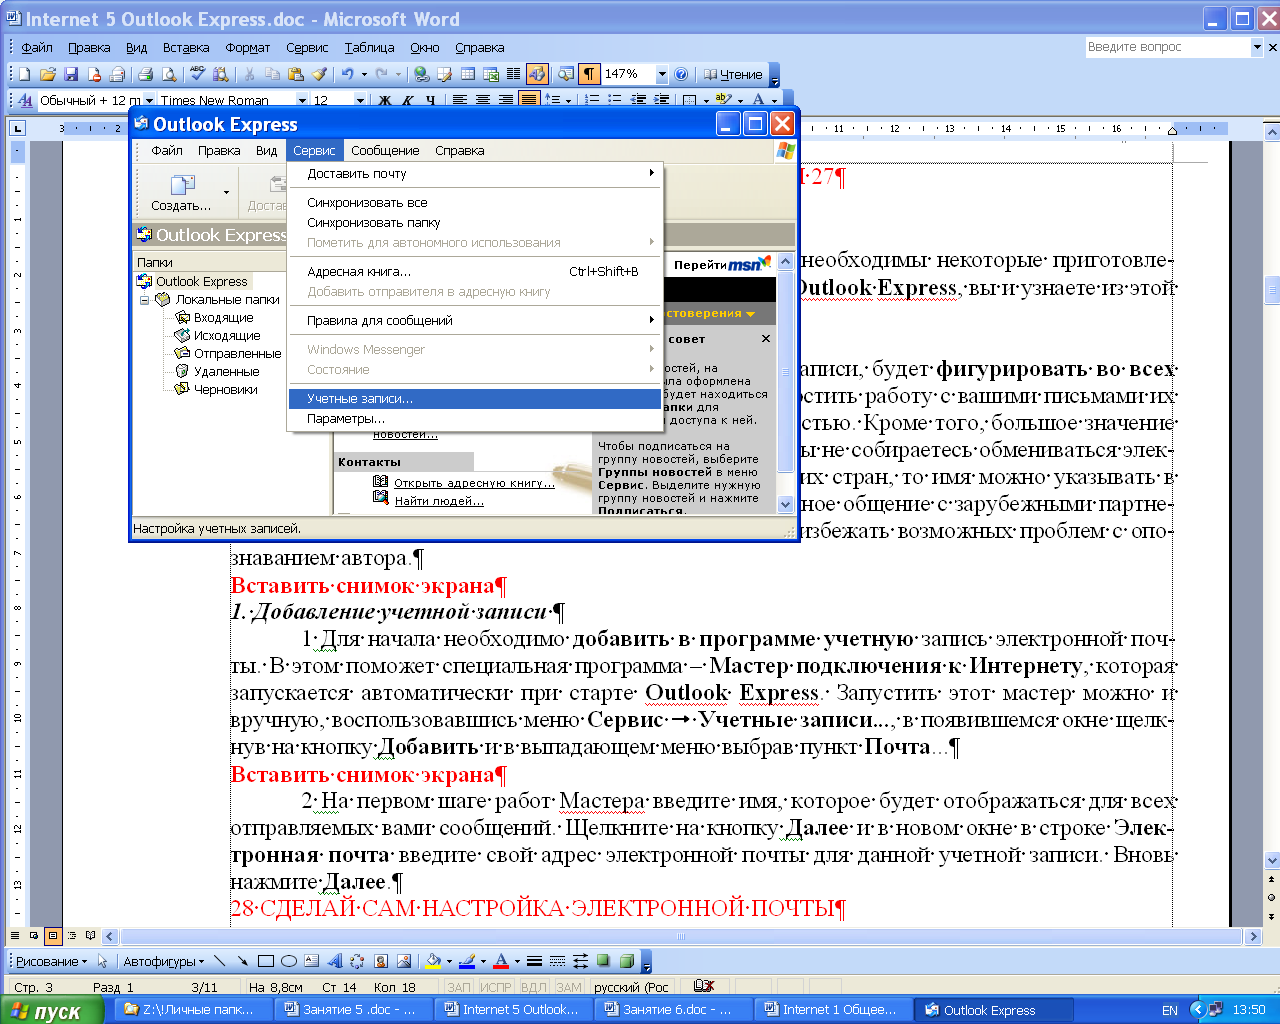
Task: Open Автофигуры dropdown in Drawing toolbar
Action: click(x=163, y=961)
